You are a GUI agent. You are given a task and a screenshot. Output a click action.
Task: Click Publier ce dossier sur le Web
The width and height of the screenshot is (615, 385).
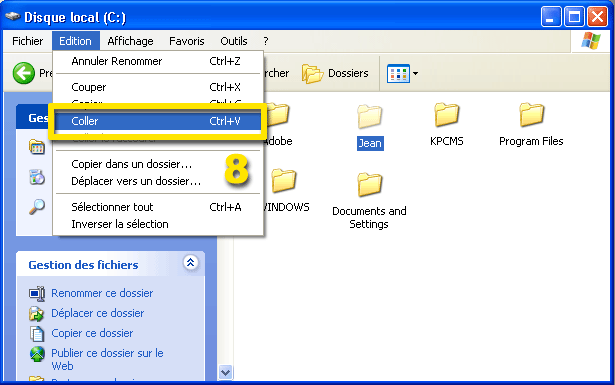pos(107,360)
